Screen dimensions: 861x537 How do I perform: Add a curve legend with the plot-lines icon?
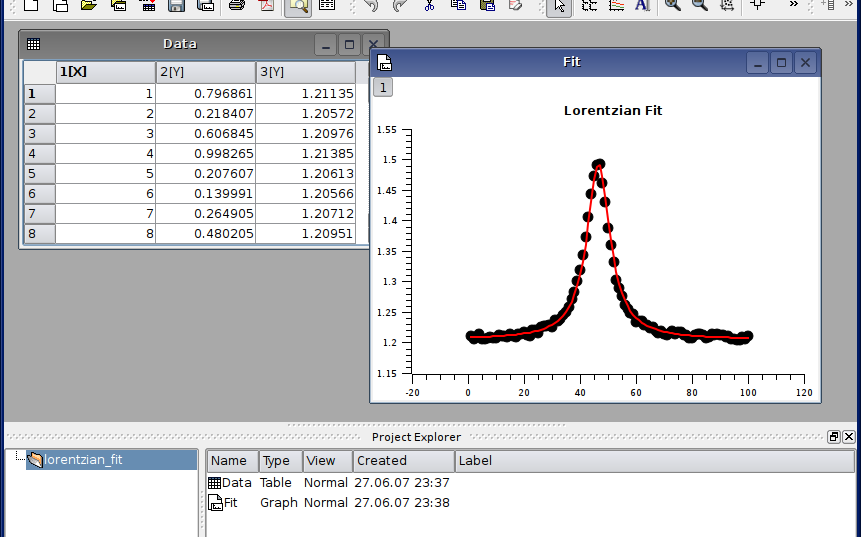(617, 5)
